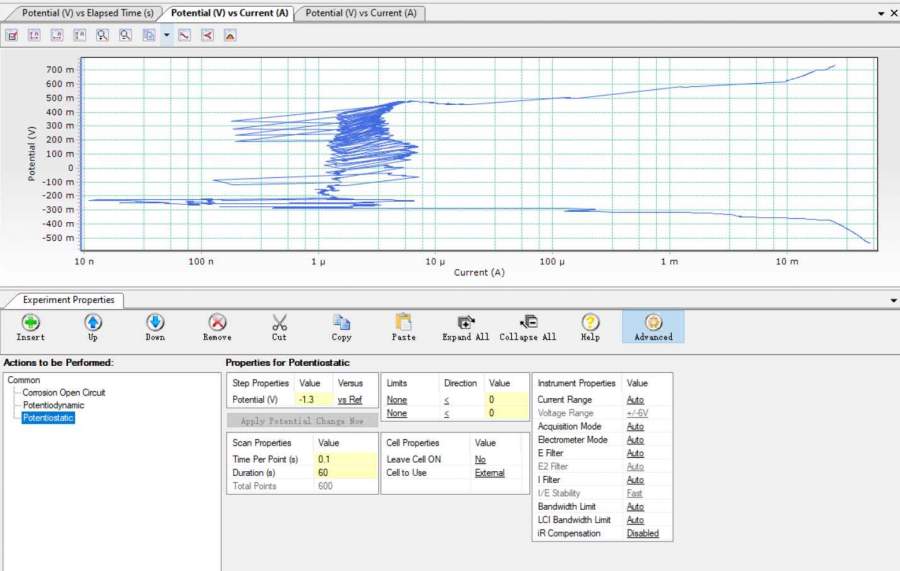Open the graph toolbar dropdown arrow

(166, 35)
